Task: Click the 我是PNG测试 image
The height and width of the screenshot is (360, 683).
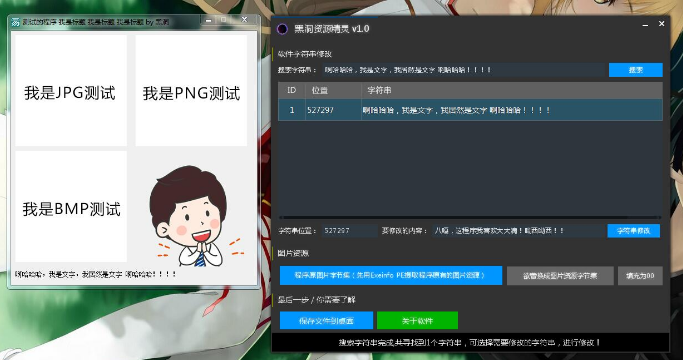Action: (x=191, y=91)
